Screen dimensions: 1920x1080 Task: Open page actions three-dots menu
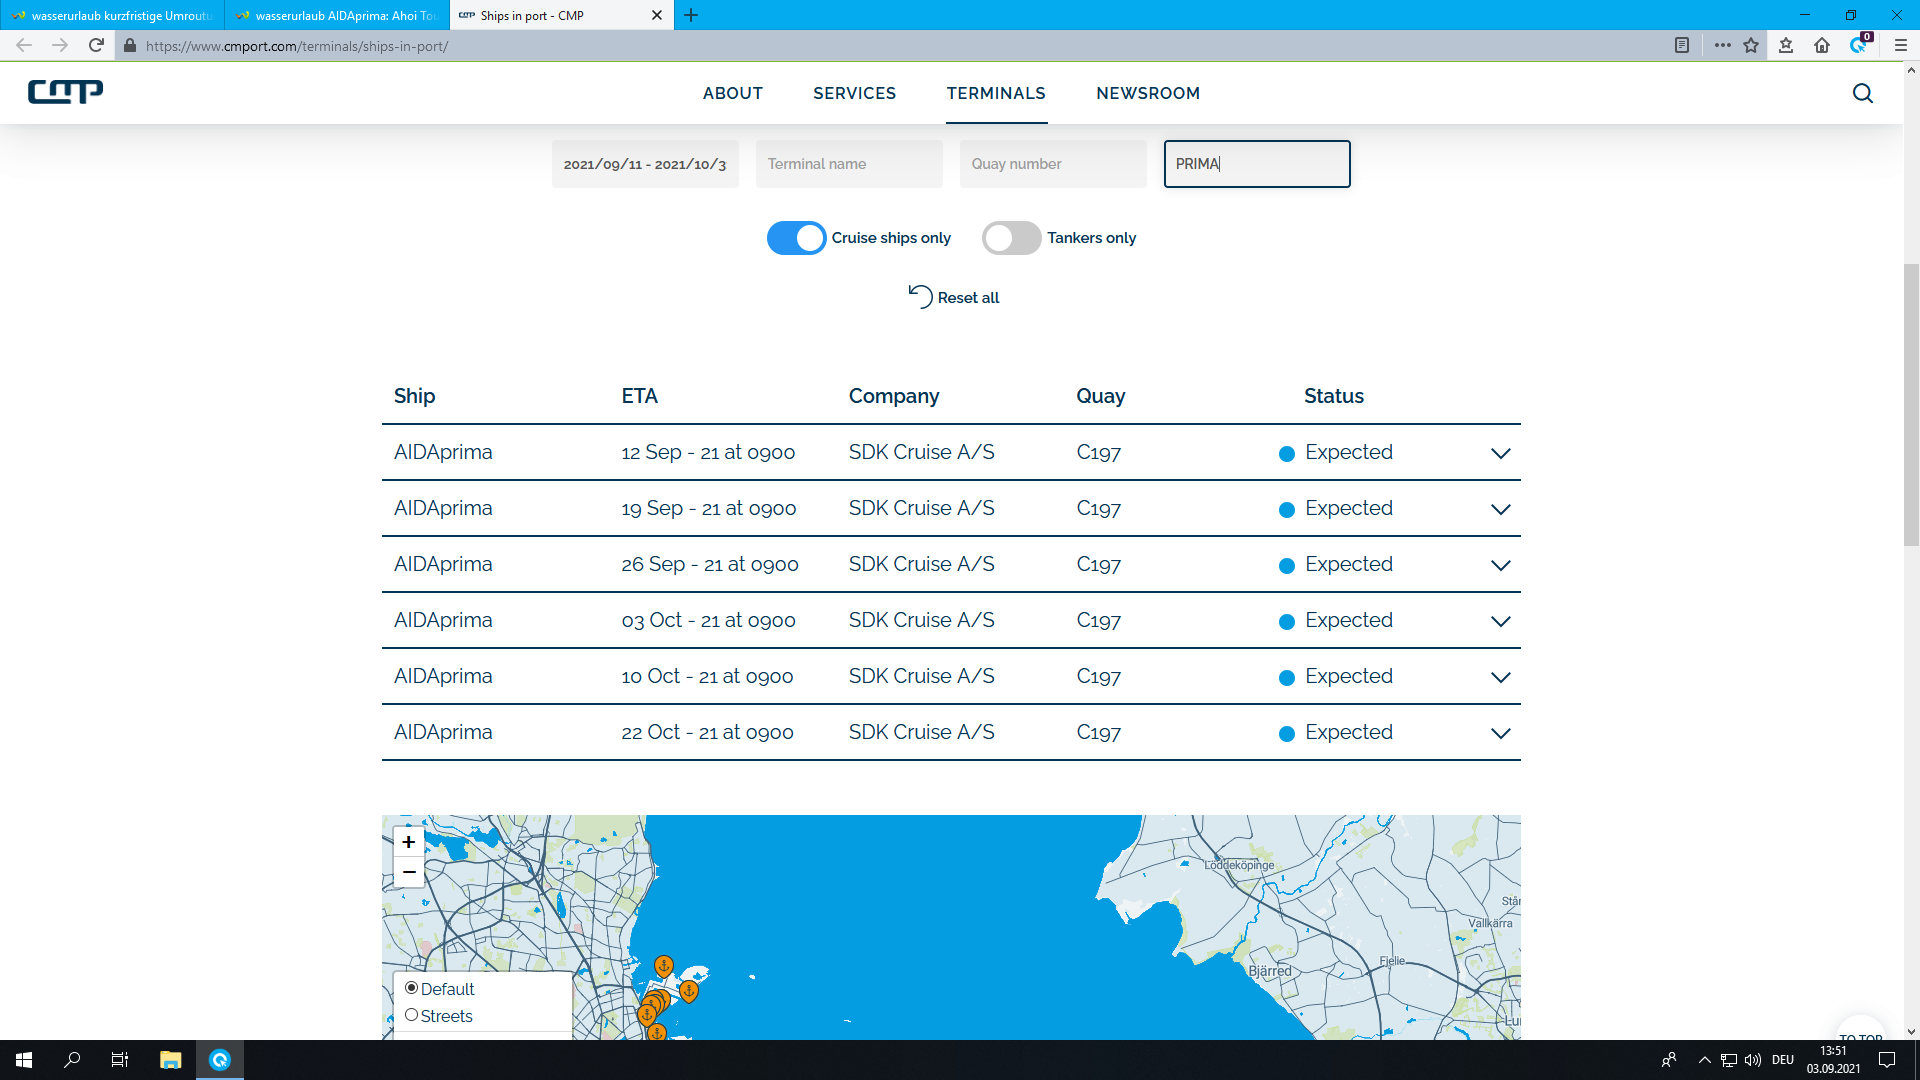[x=1722, y=45]
